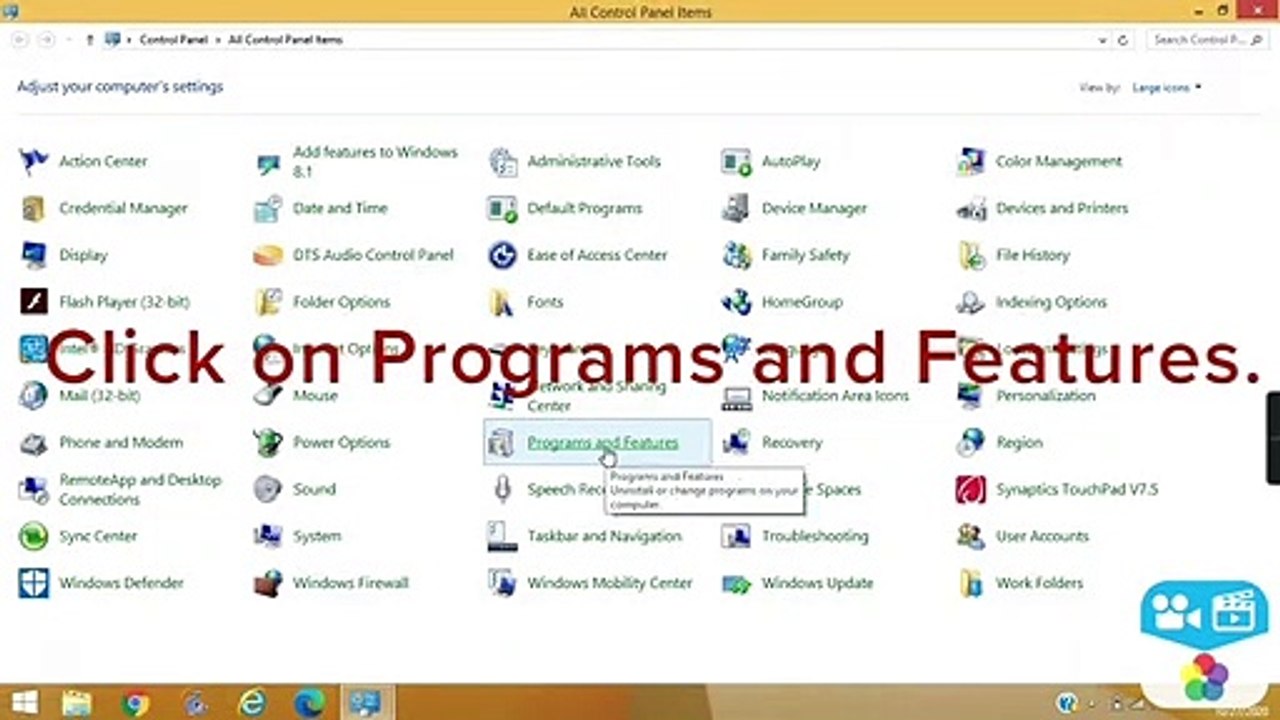Expand the address bar history dropdown arrow
This screenshot has width=1280, height=720.
click(1102, 40)
